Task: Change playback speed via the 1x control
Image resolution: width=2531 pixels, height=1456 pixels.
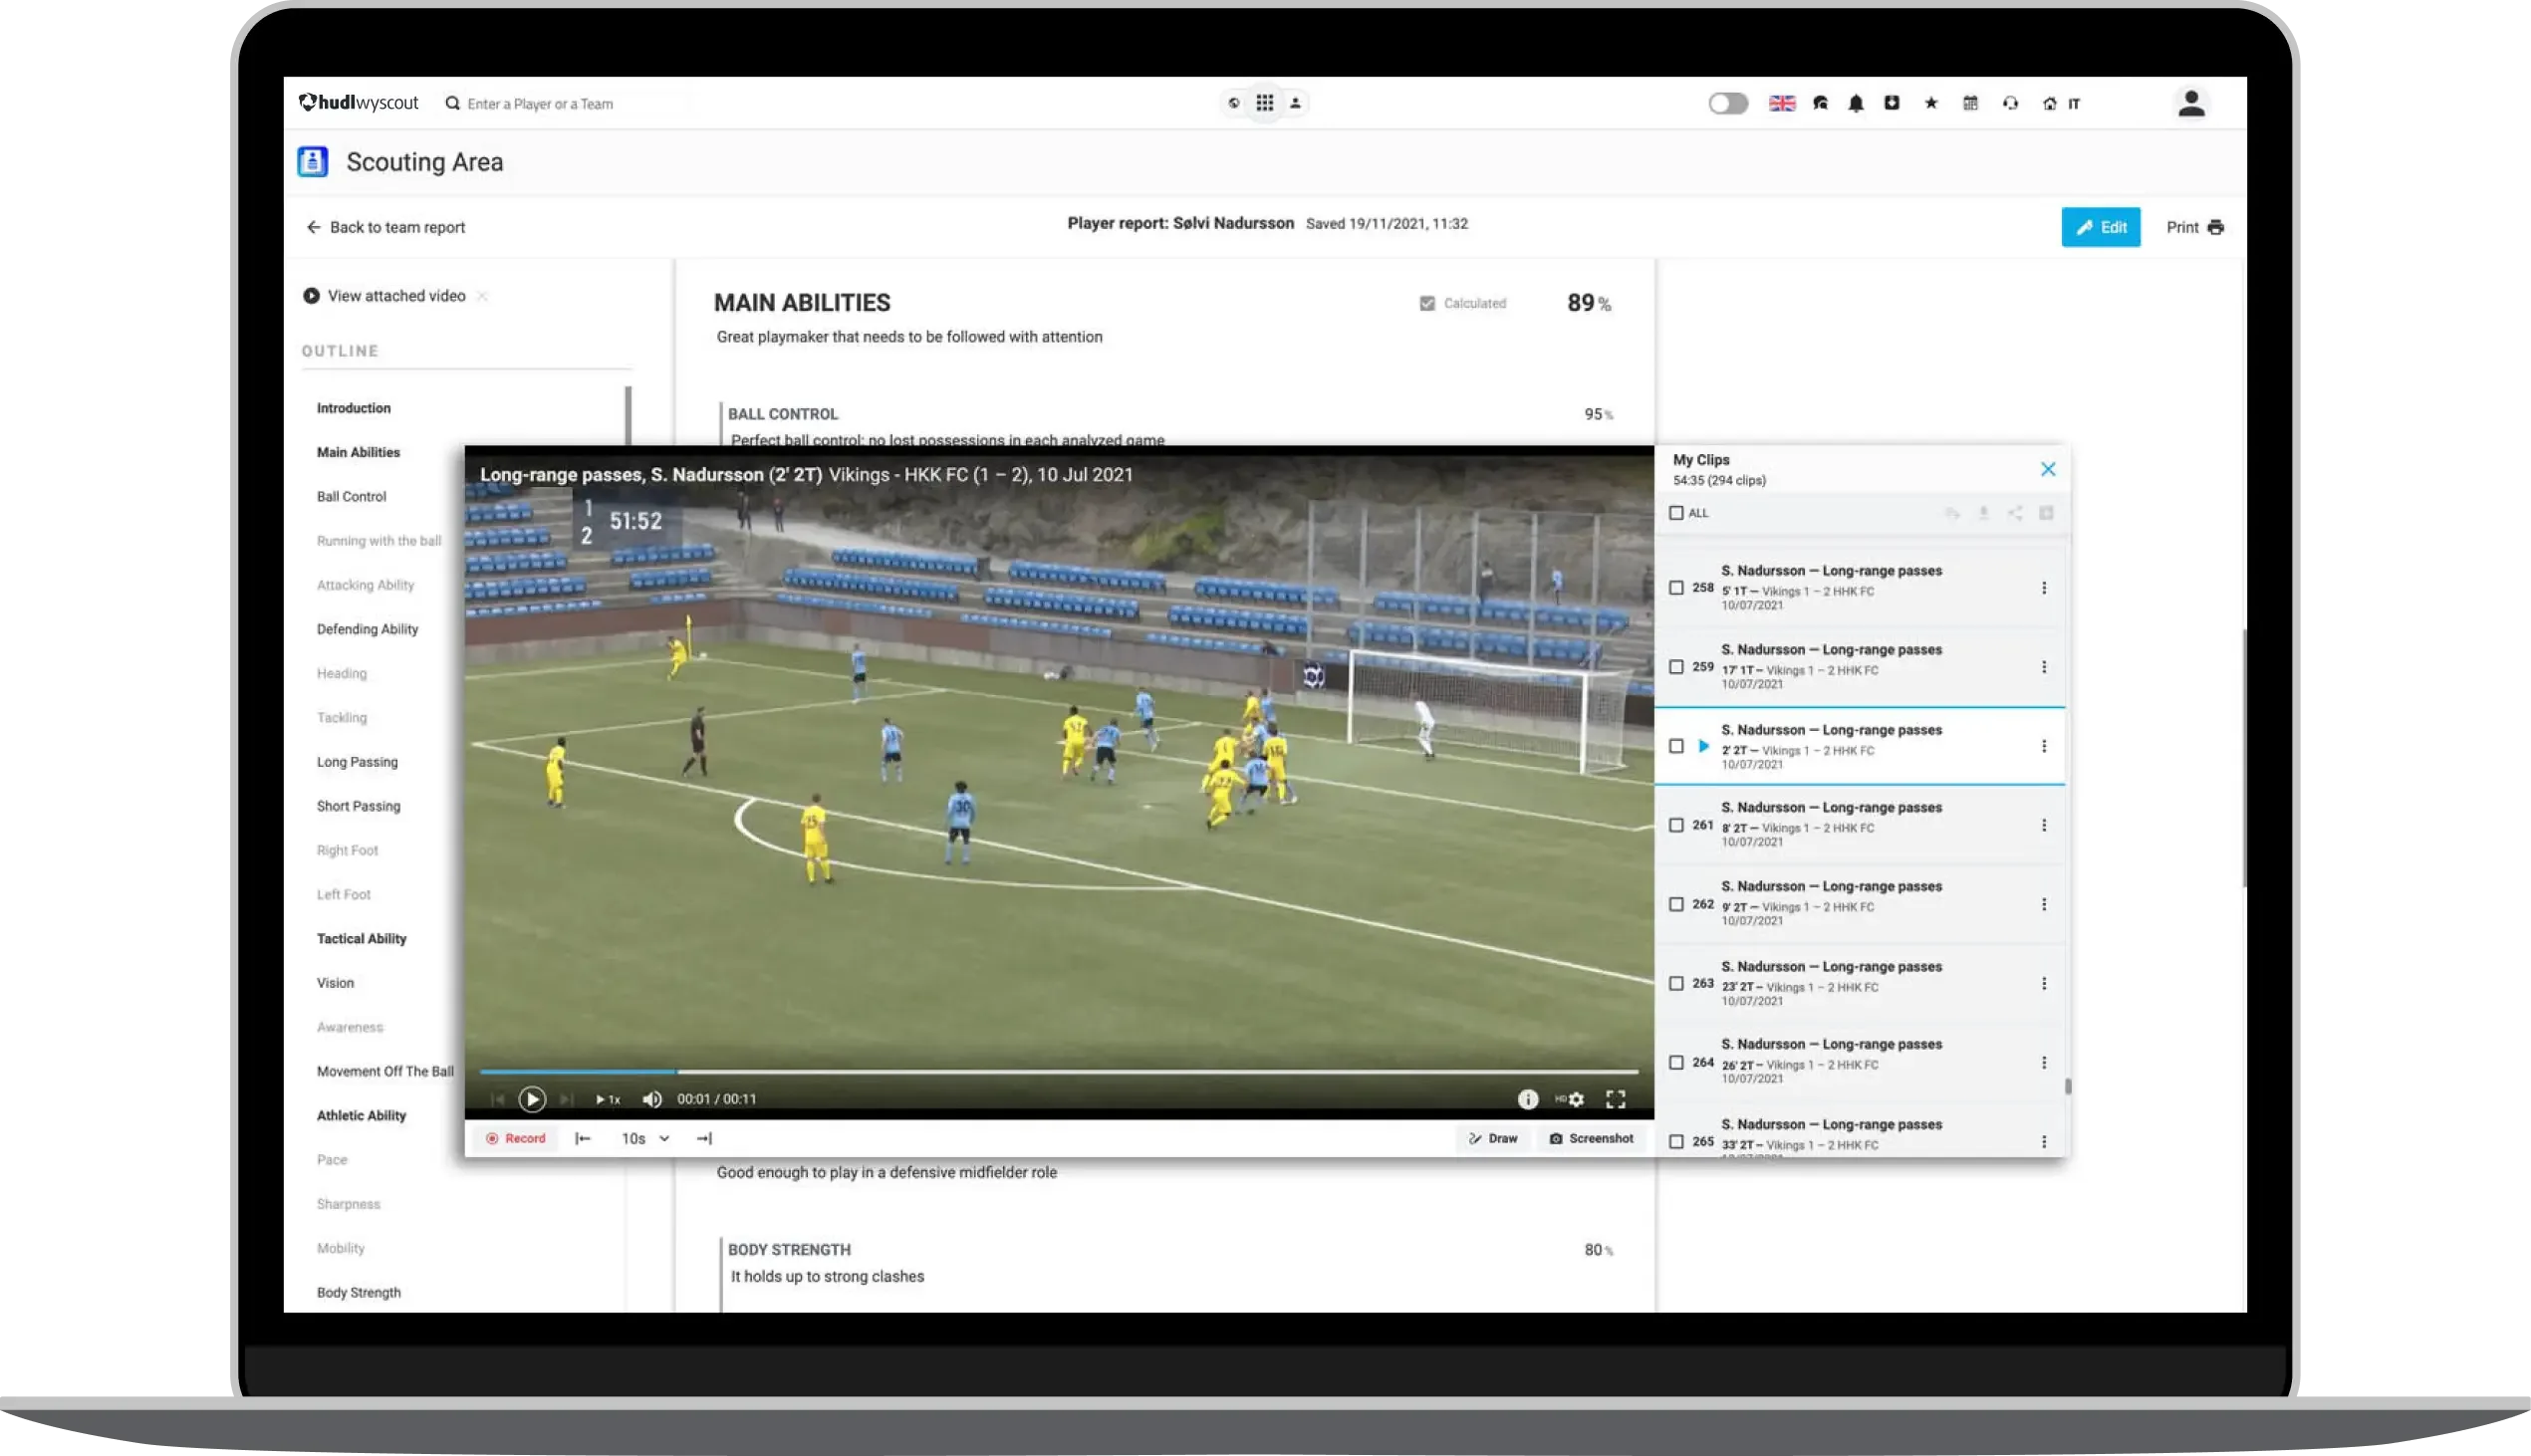Action: 608,1098
